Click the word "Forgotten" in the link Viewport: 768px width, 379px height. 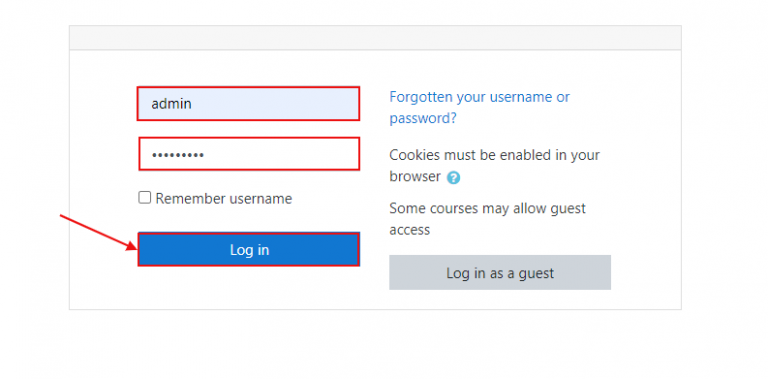[421, 97]
